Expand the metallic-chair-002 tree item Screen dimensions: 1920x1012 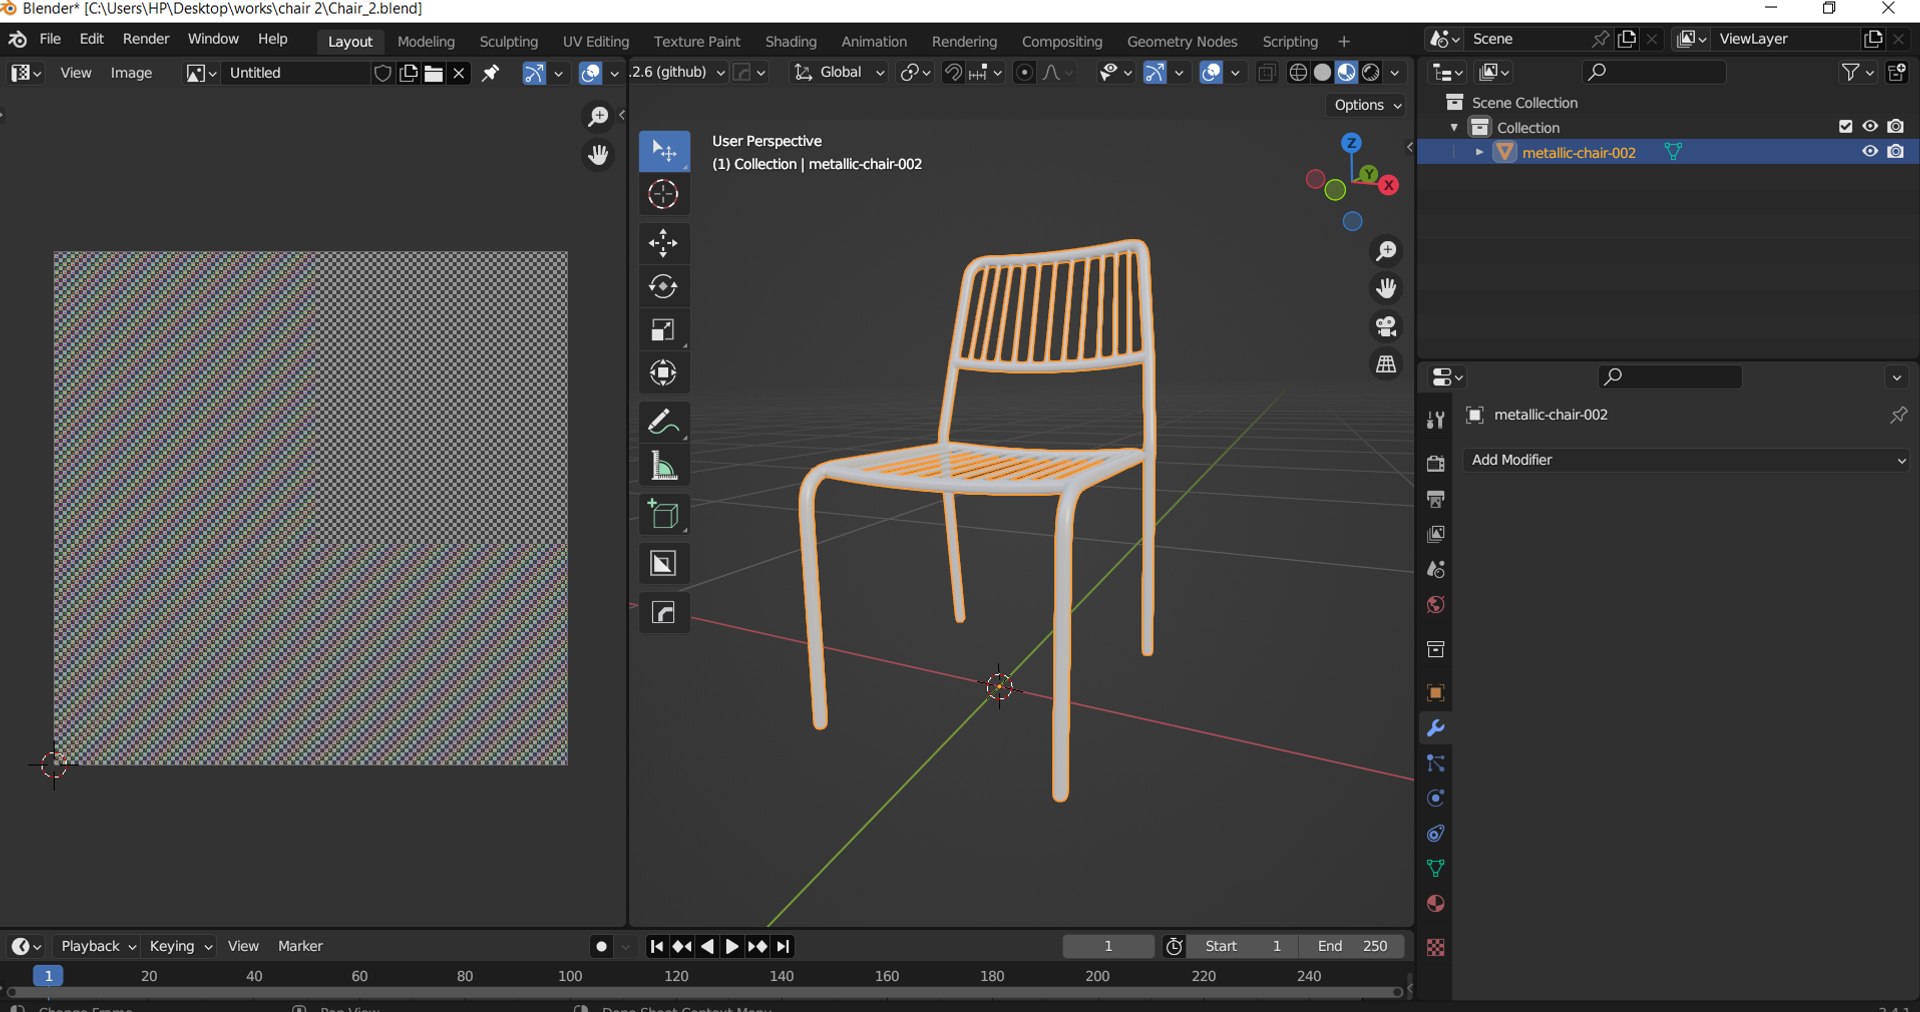[1479, 152]
